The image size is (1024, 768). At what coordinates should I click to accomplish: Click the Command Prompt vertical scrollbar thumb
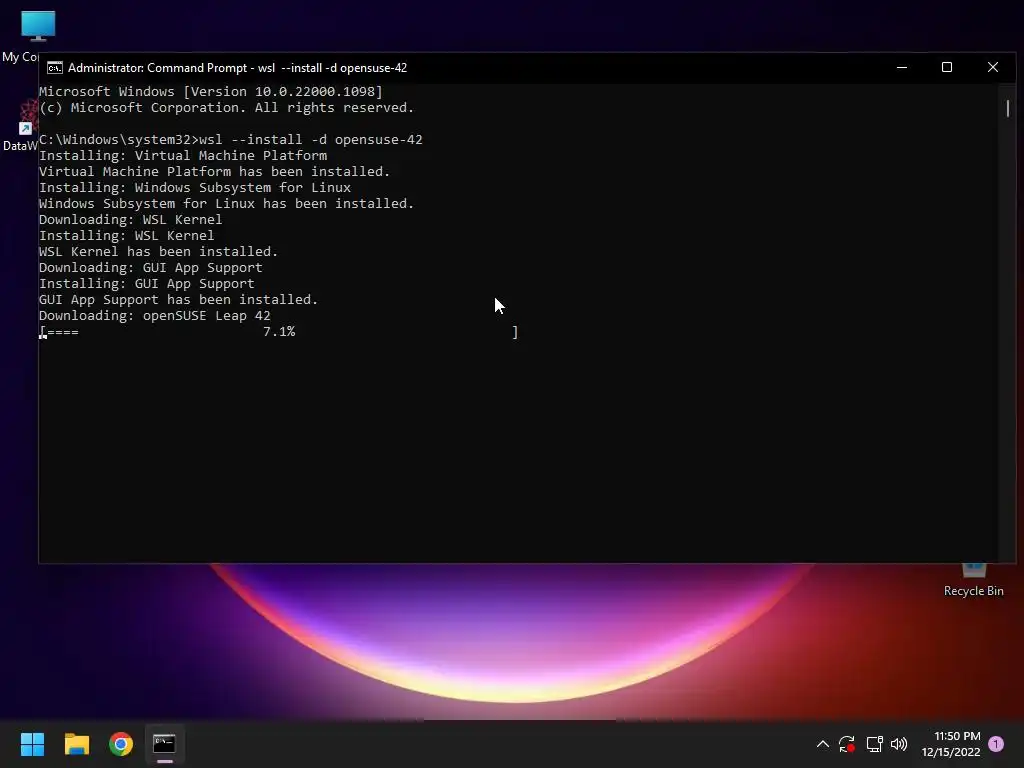[1008, 108]
